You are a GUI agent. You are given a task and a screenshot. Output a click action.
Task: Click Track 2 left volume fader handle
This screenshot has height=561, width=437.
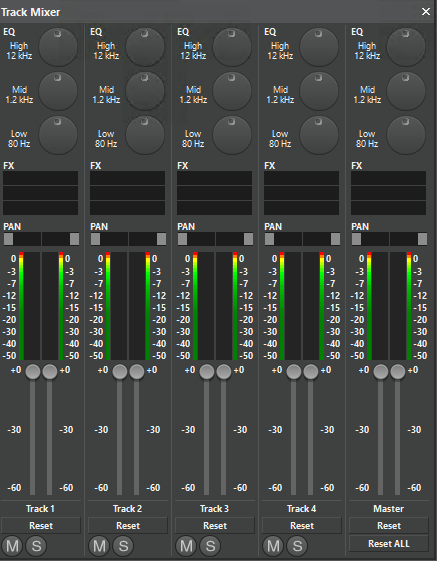coord(120,372)
